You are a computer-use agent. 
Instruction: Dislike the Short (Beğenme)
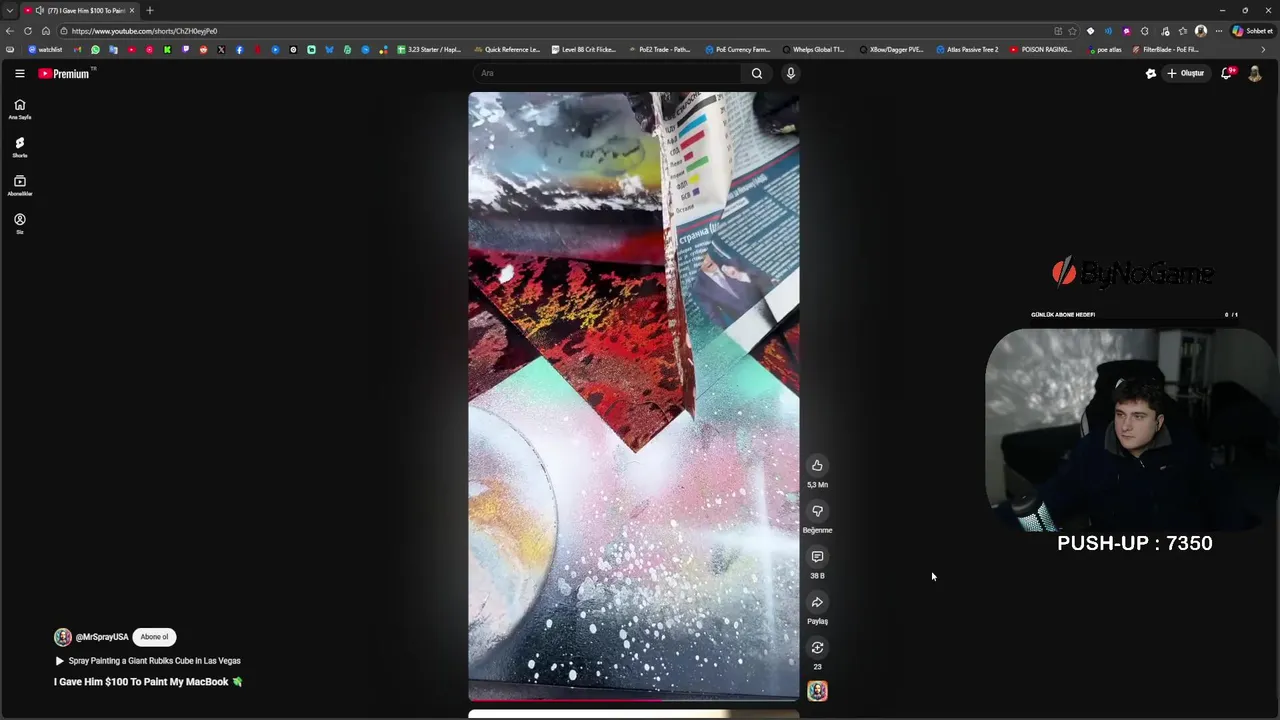[817, 511]
